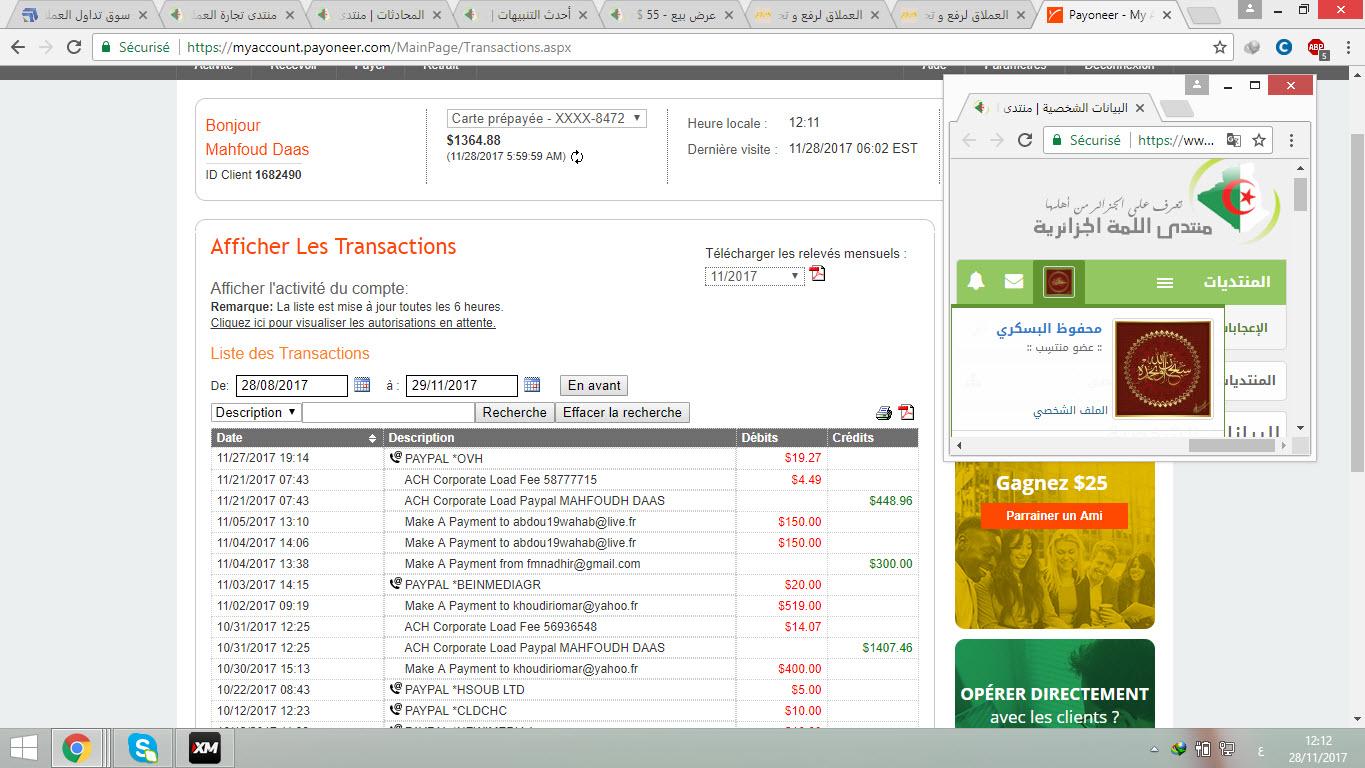Viewport: 1365px width, 768px height.
Task: Click the pending authorizations link
Action: point(353,323)
